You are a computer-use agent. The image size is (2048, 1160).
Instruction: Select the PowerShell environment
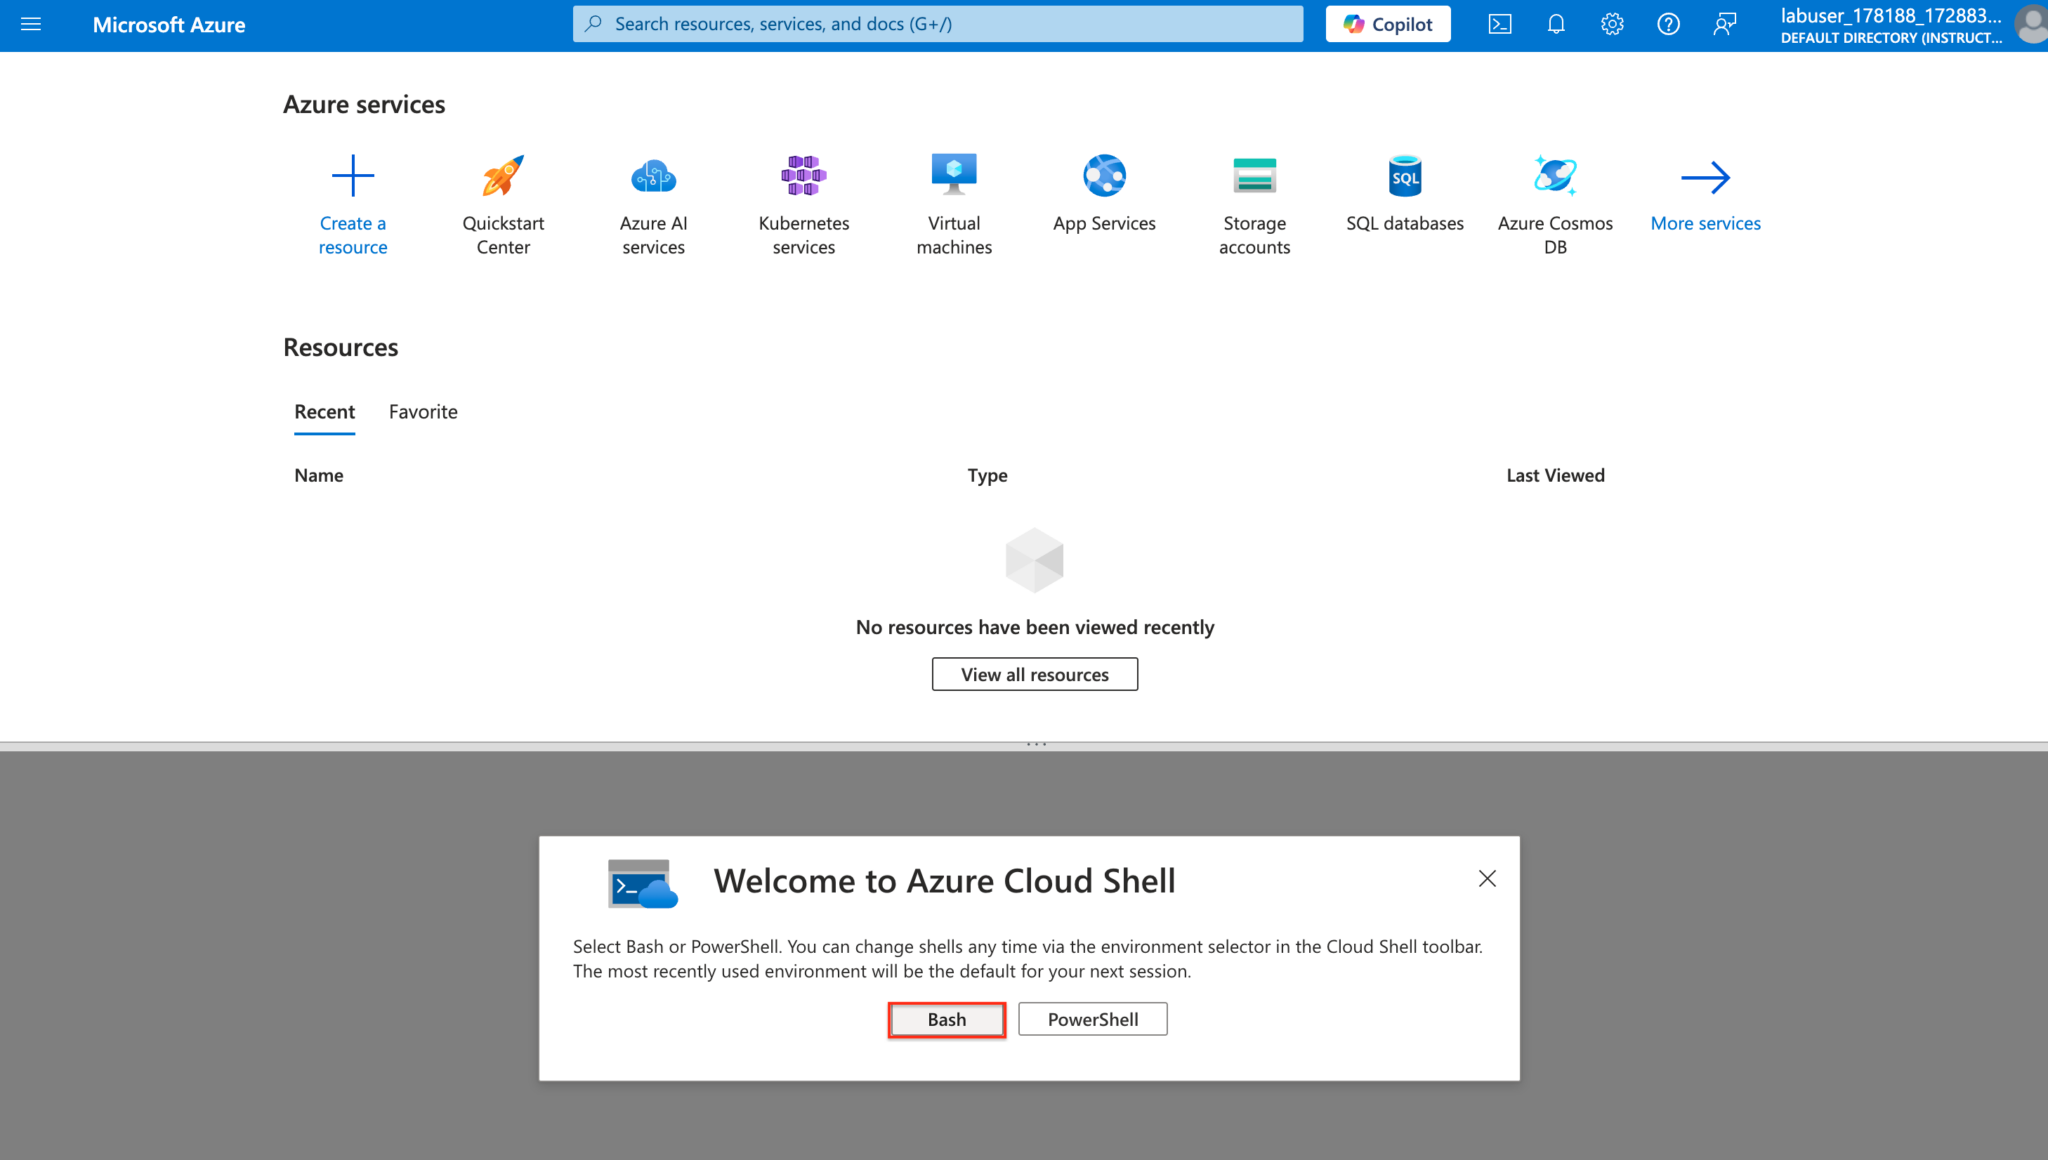(x=1092, y=1019)
